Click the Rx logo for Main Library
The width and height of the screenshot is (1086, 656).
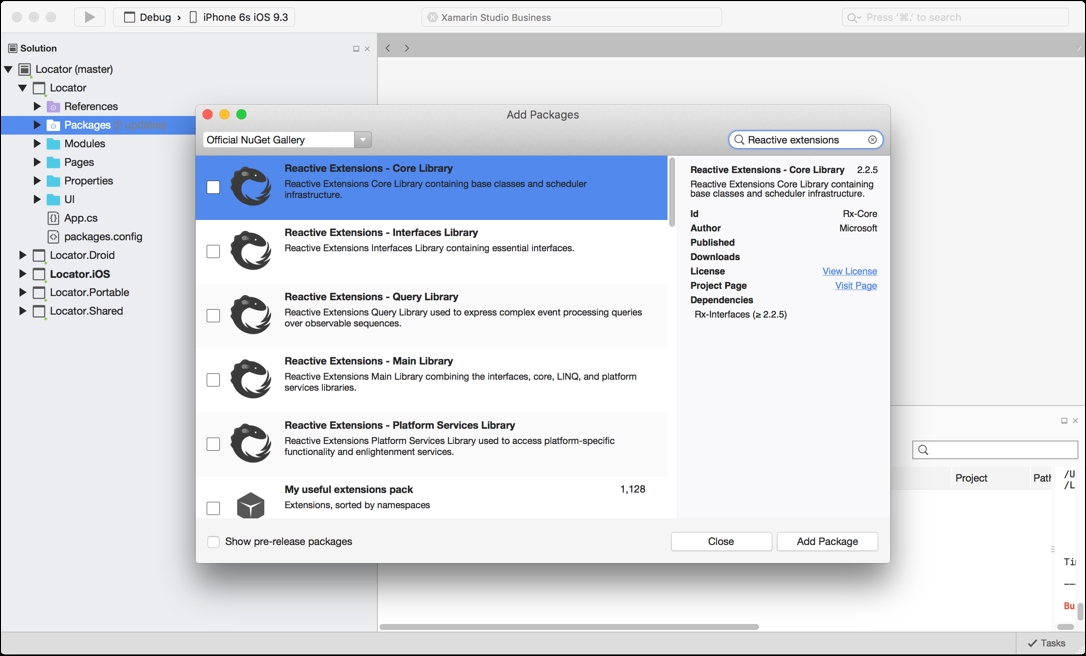tap(251, 379)
